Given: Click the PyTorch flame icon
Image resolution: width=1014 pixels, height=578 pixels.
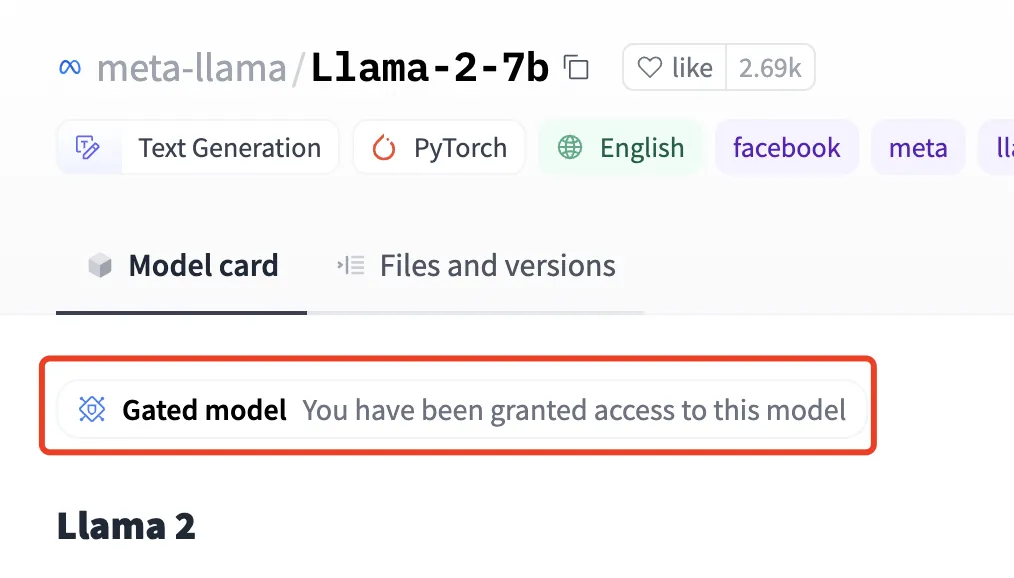Looking at the screenshot, I should [x=383, y=148].
